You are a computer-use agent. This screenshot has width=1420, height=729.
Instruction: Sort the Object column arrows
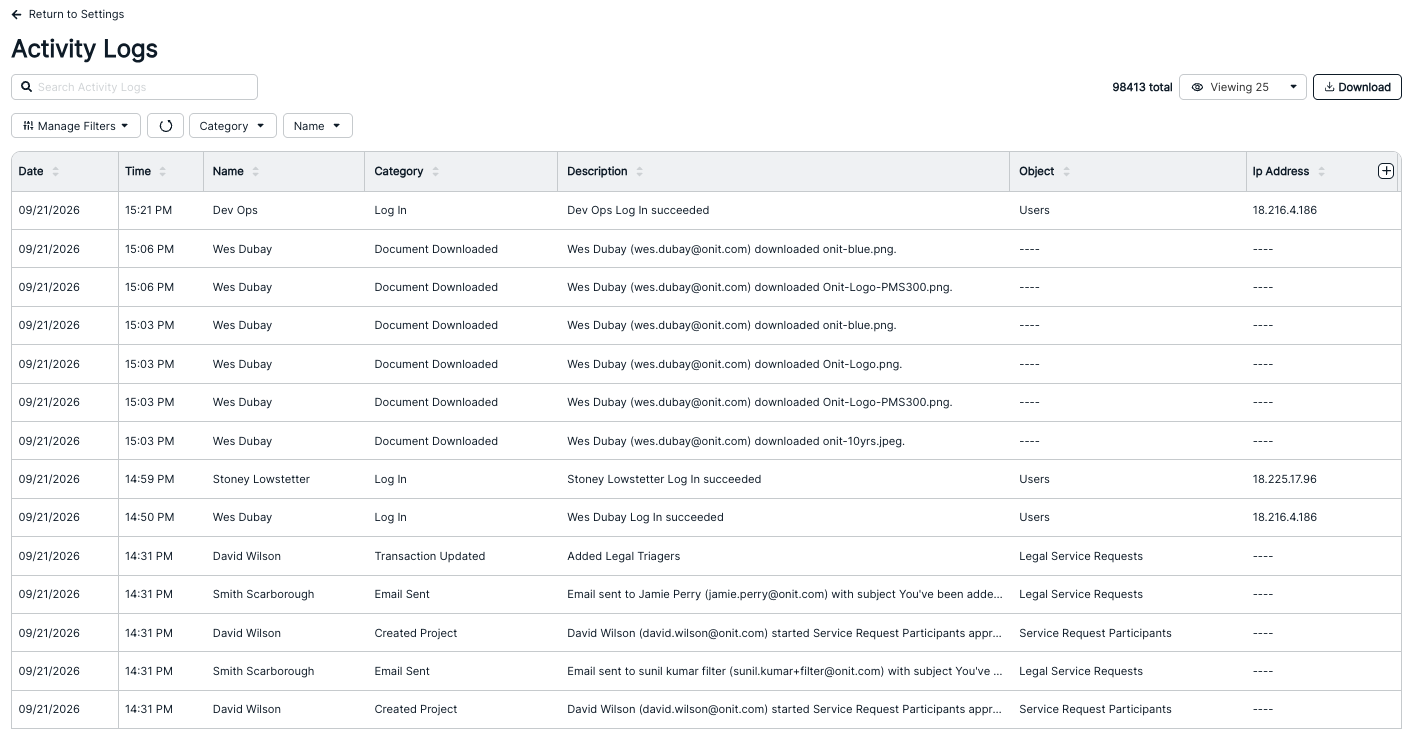point(1067,172)
